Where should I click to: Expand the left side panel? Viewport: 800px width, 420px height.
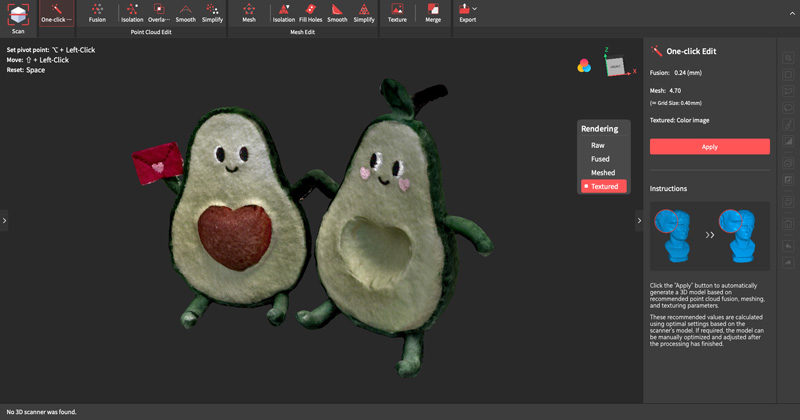(4, 220)
